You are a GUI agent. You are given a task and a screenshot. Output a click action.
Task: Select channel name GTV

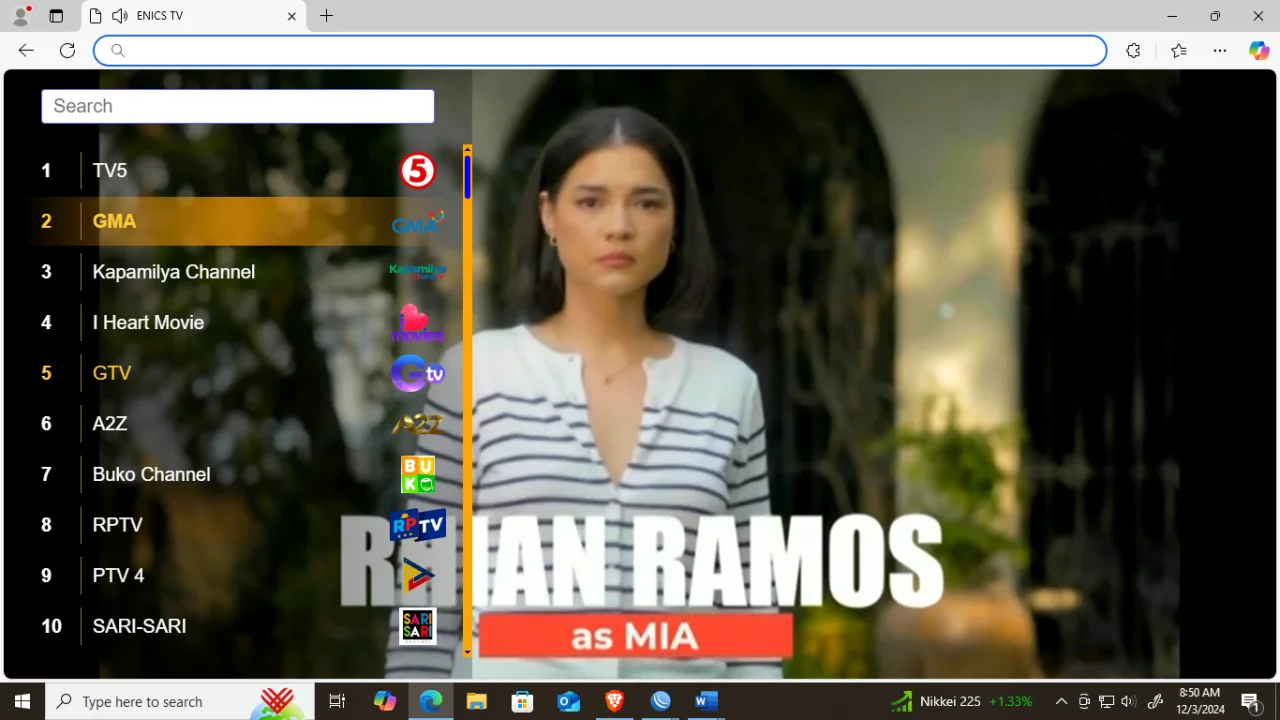pos(112,373)
